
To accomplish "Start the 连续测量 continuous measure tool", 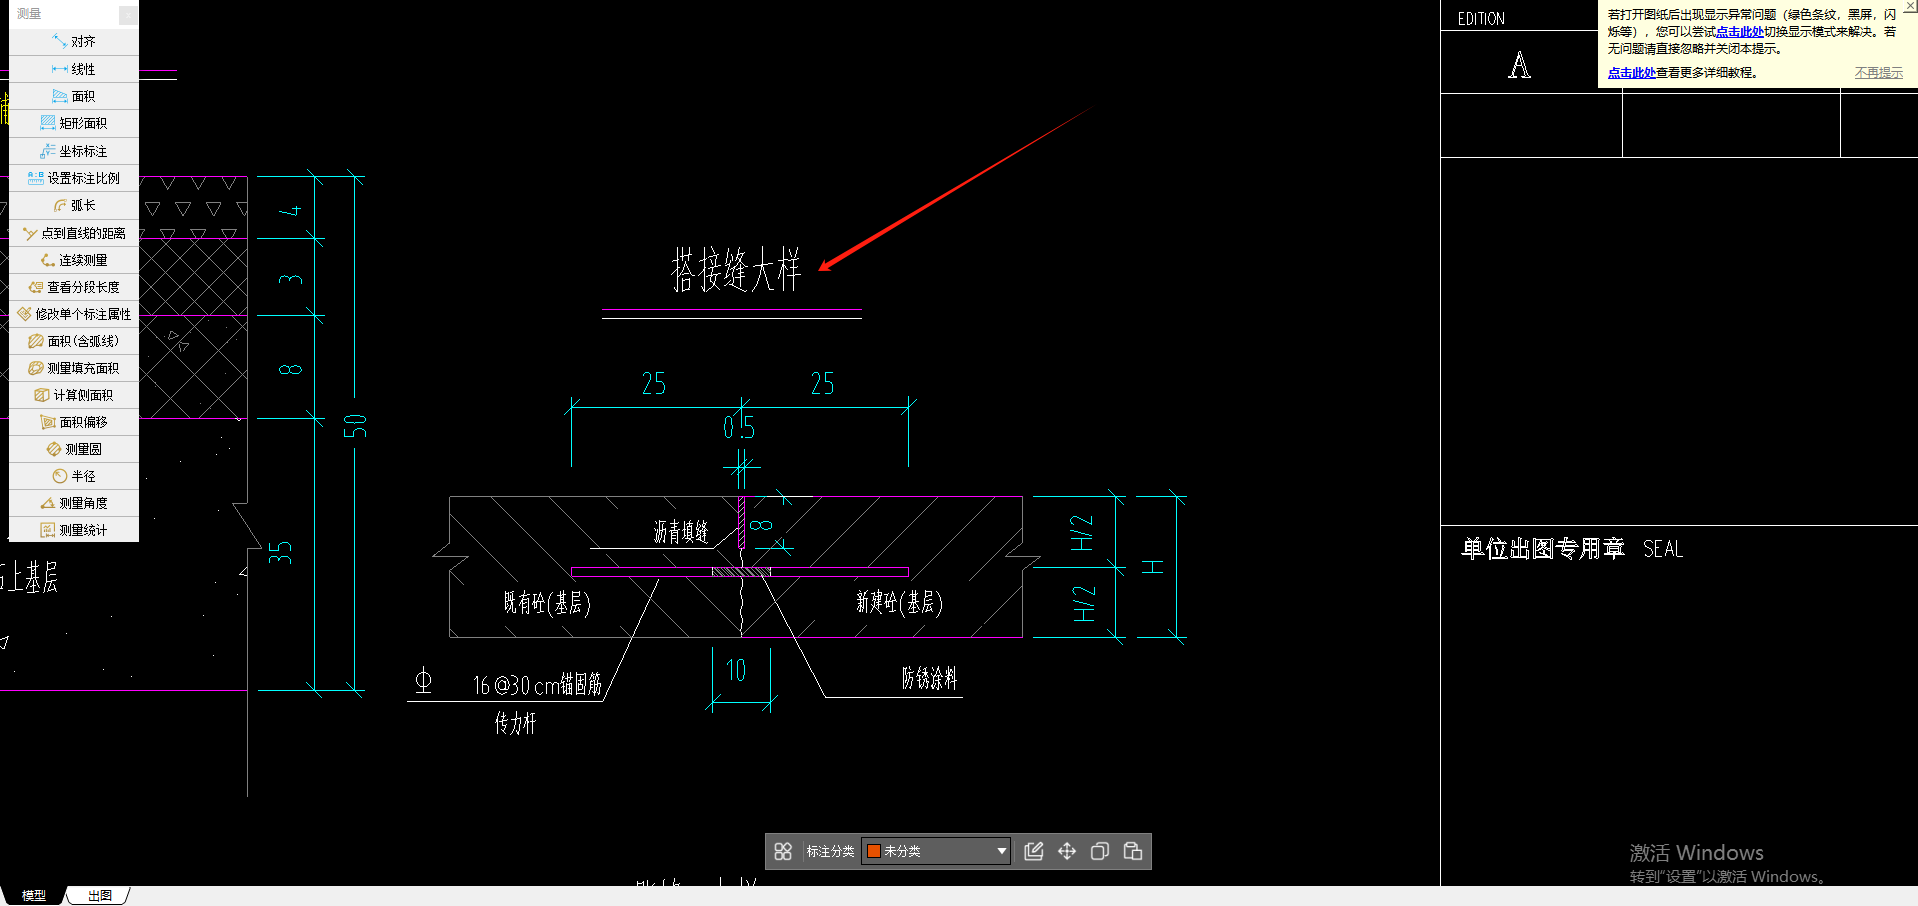I will coord(74,260).
